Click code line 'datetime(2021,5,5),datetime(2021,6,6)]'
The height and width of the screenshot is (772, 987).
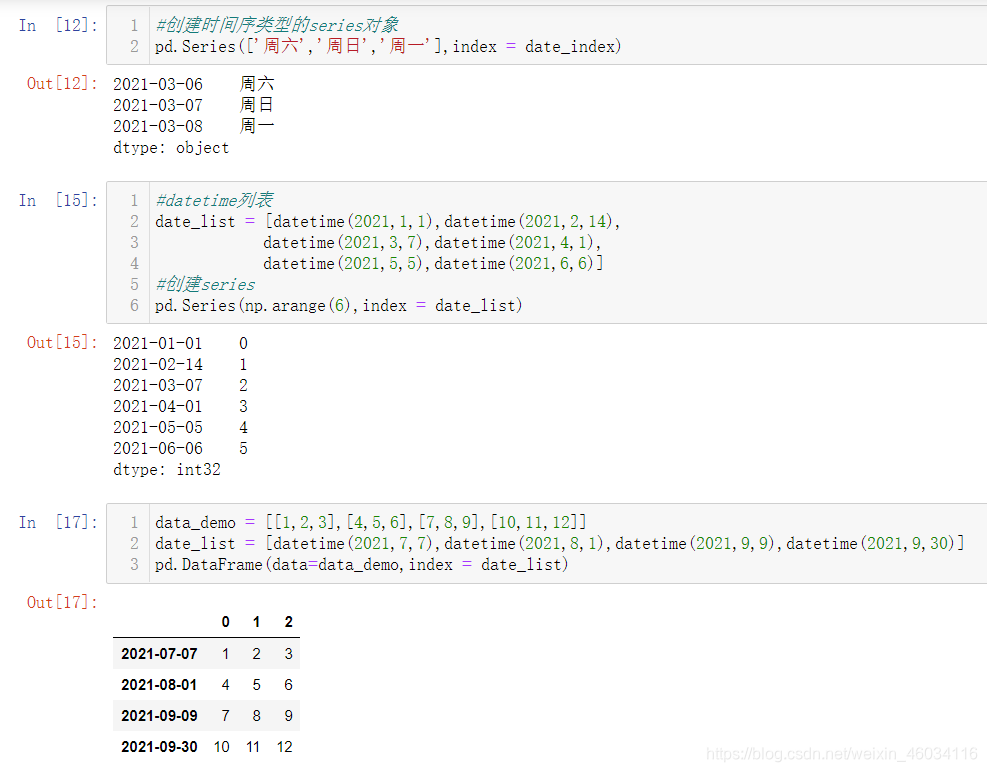[x=433, y=263]
